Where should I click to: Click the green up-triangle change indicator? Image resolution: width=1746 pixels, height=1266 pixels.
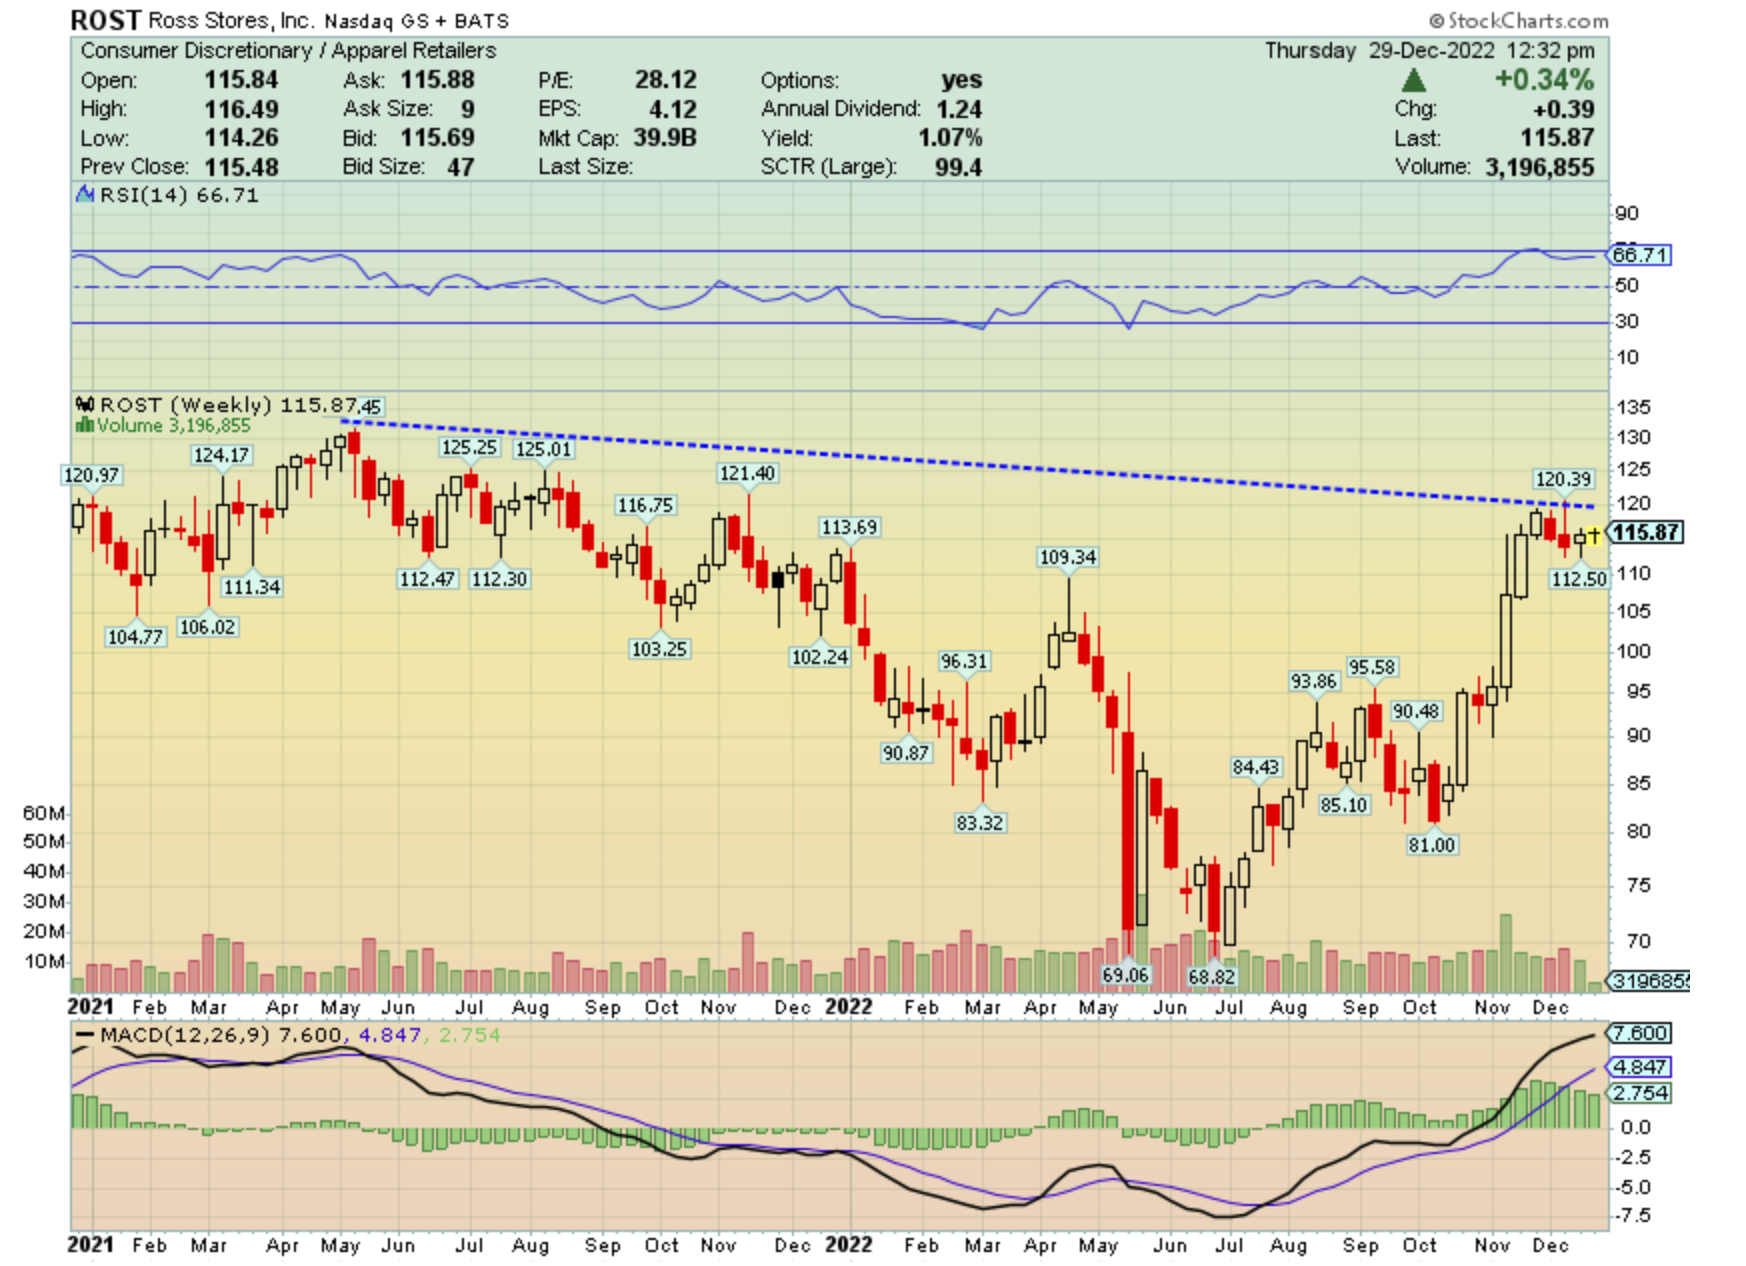(x=1414, y=80)
